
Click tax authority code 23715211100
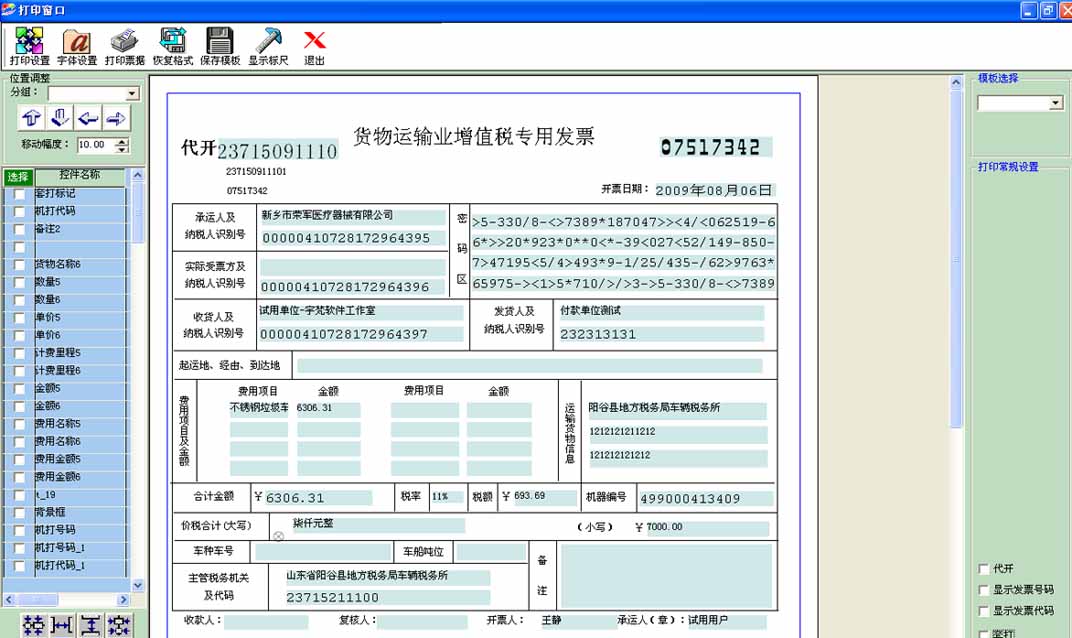click(x=388, y=598)
